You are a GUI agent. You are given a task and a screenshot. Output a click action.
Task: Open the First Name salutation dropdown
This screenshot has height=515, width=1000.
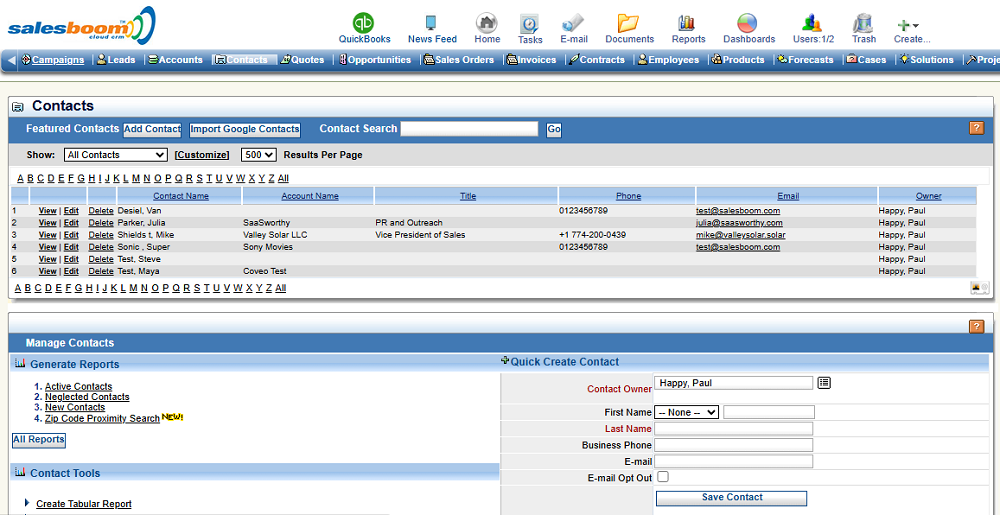pyautogui.click(x=687, y=412)
